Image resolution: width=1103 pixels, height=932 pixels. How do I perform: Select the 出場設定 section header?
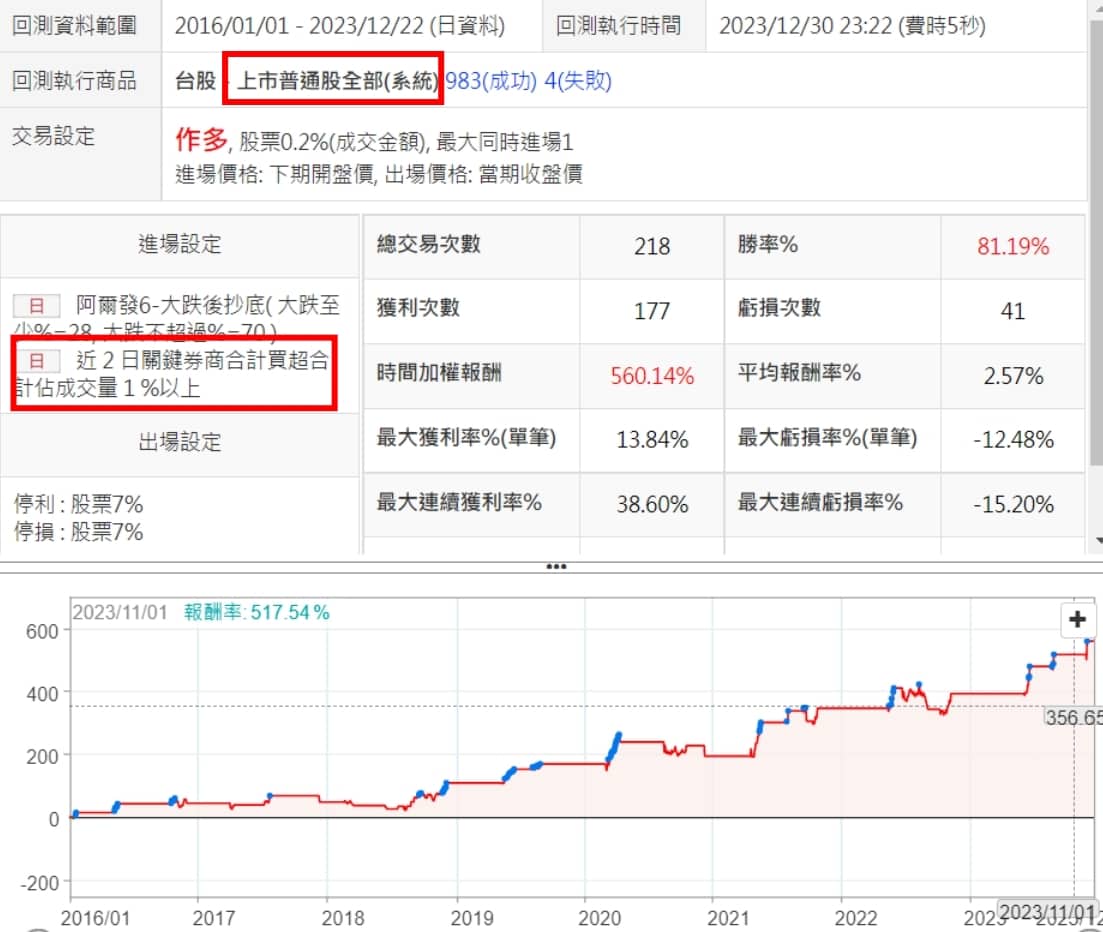180,442
